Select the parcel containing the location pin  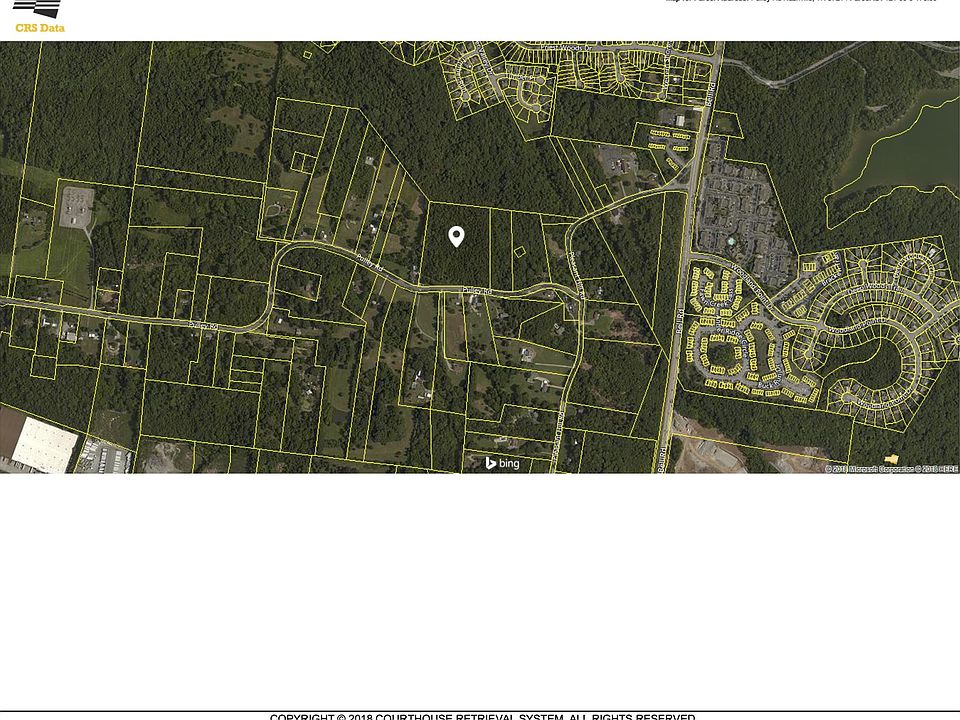pos(457,245)
